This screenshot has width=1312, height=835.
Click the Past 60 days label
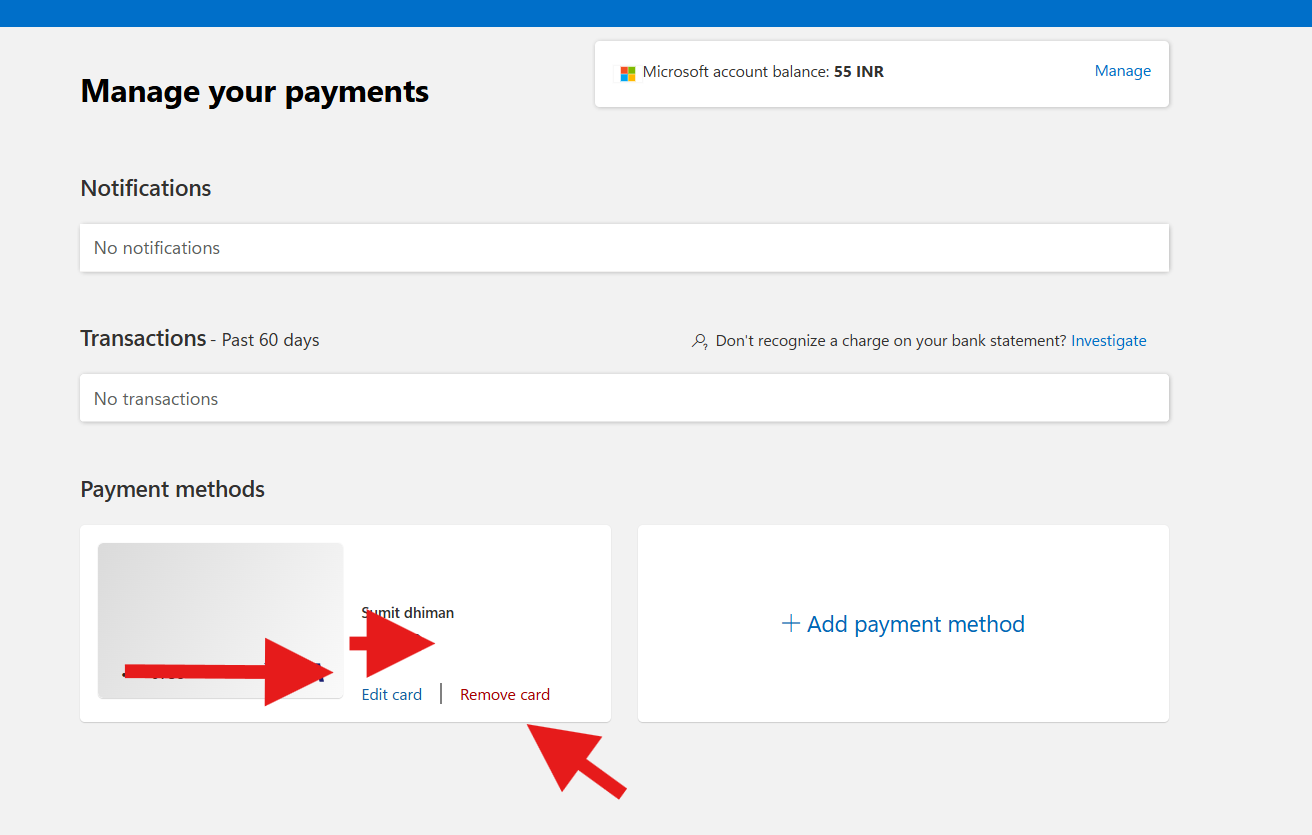271,340
